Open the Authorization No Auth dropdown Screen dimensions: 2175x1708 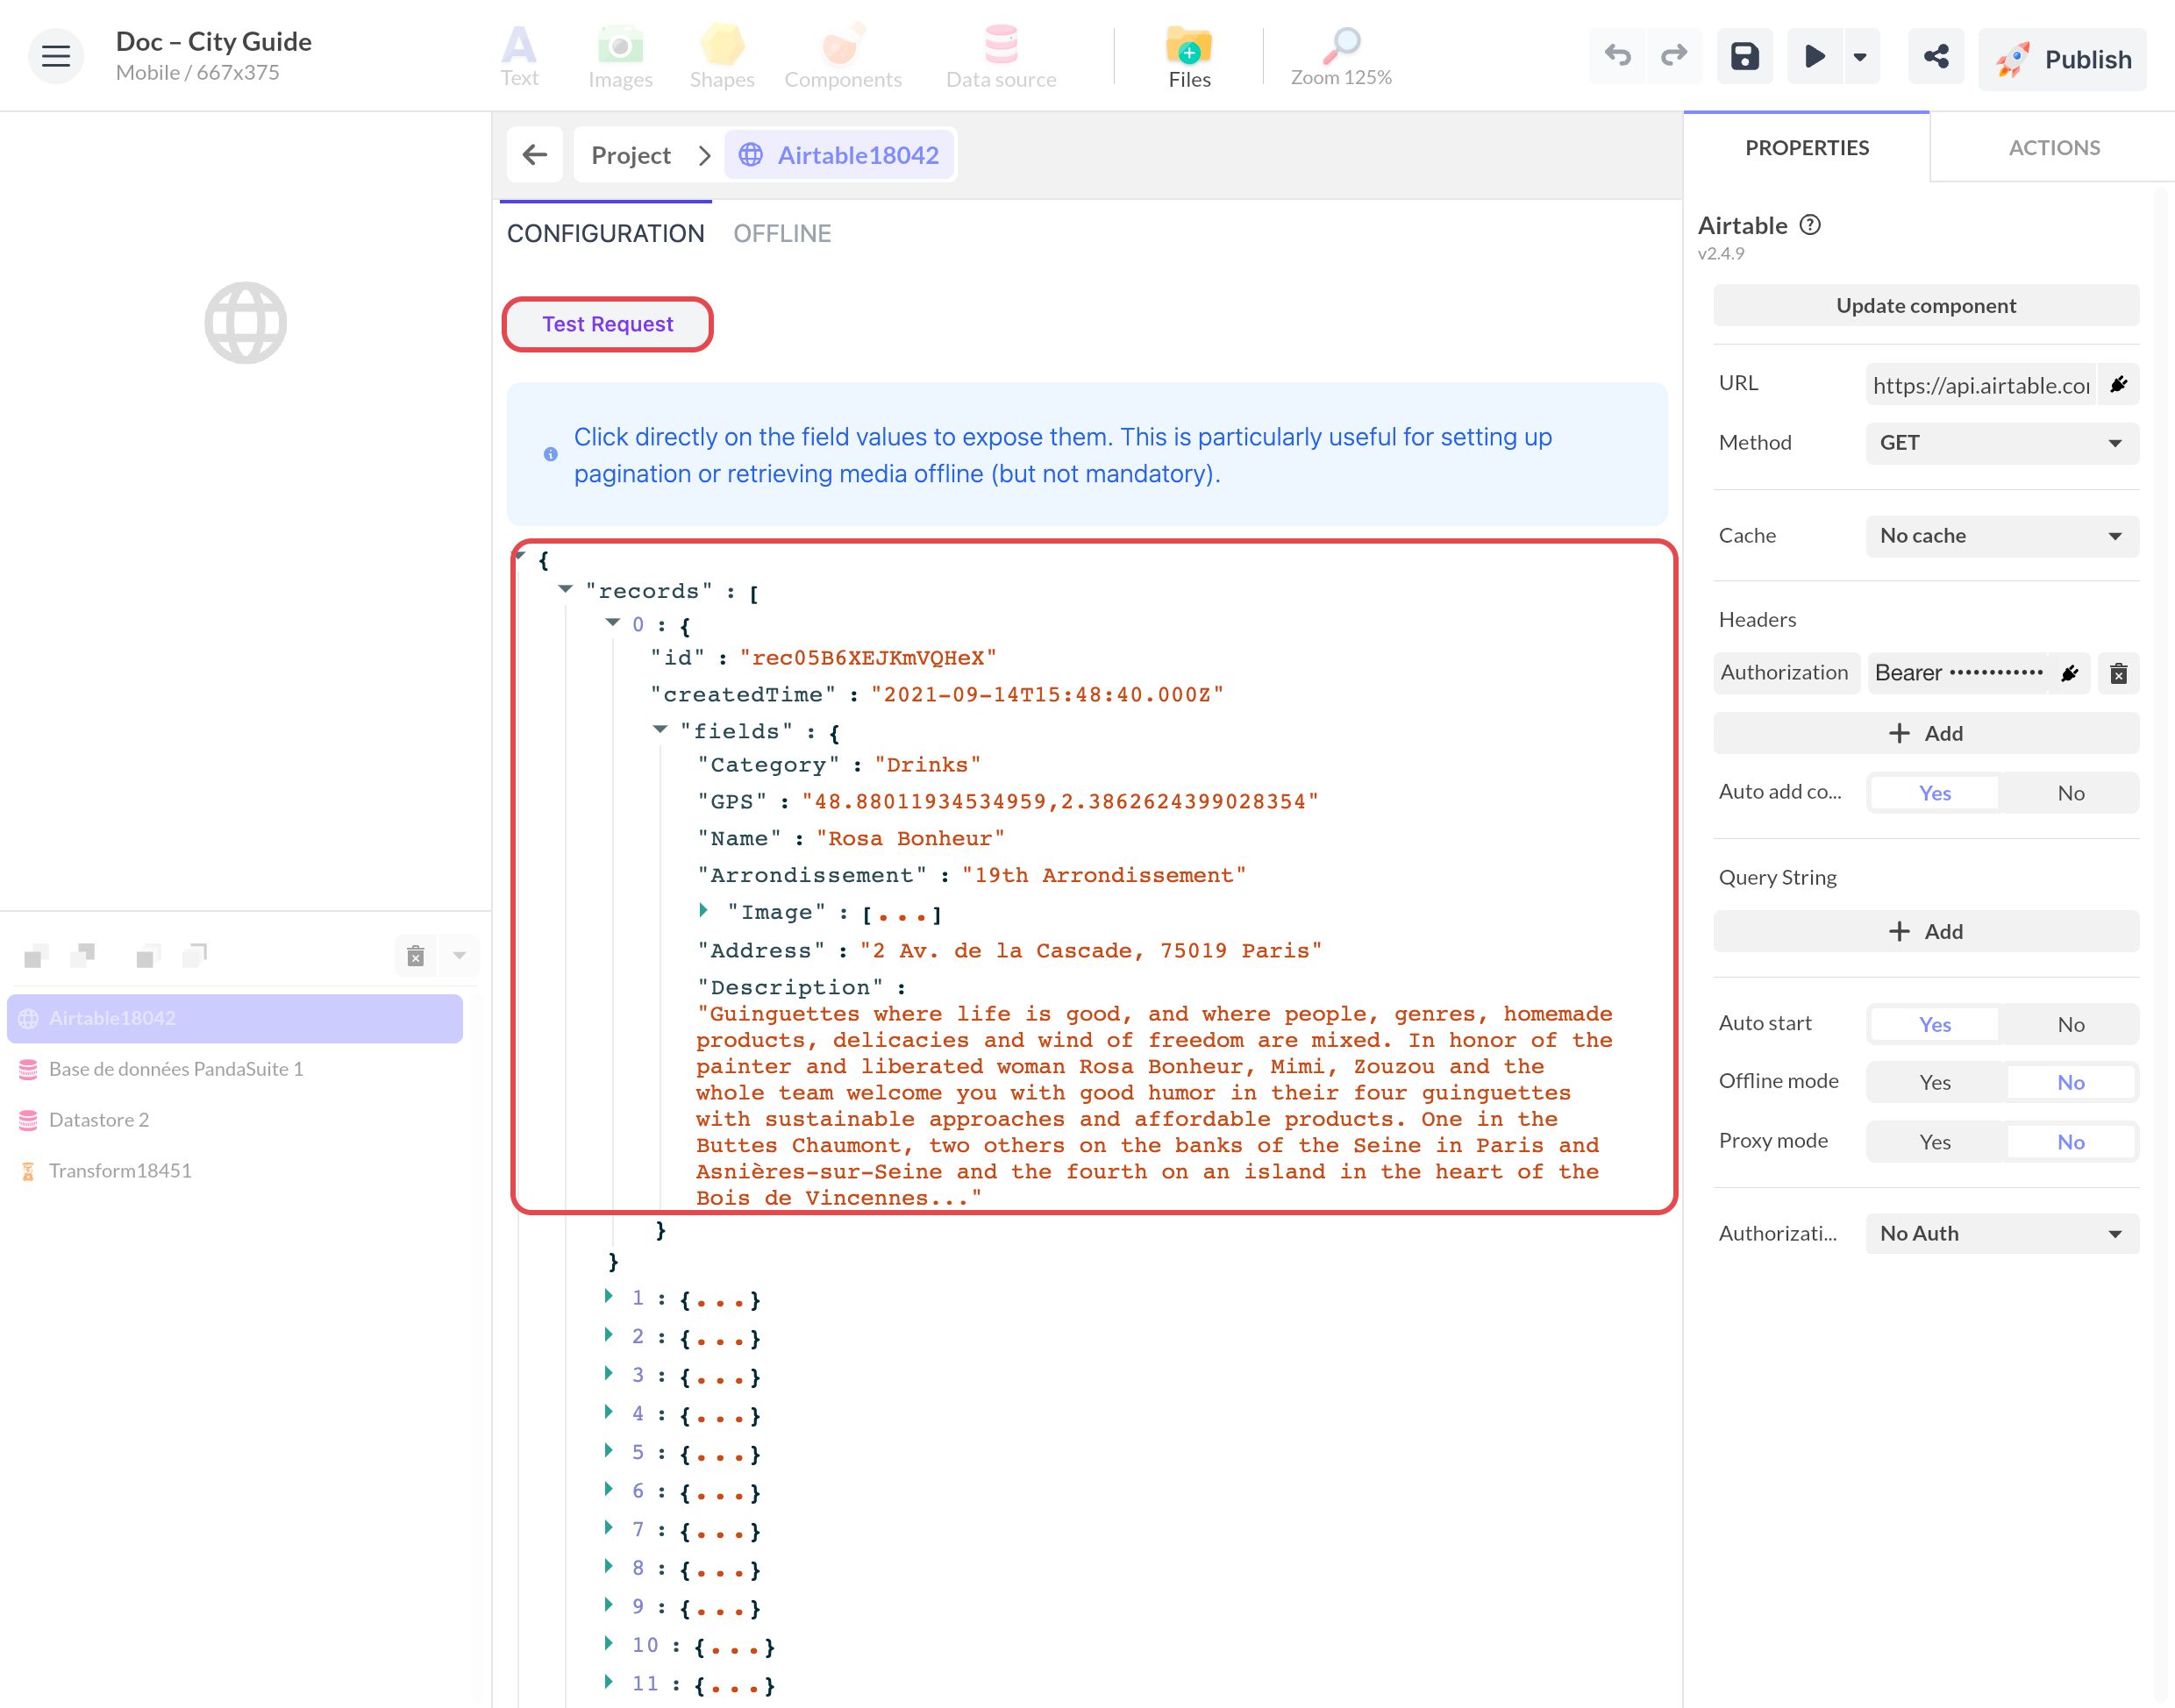click(x=2002, y=1234)
